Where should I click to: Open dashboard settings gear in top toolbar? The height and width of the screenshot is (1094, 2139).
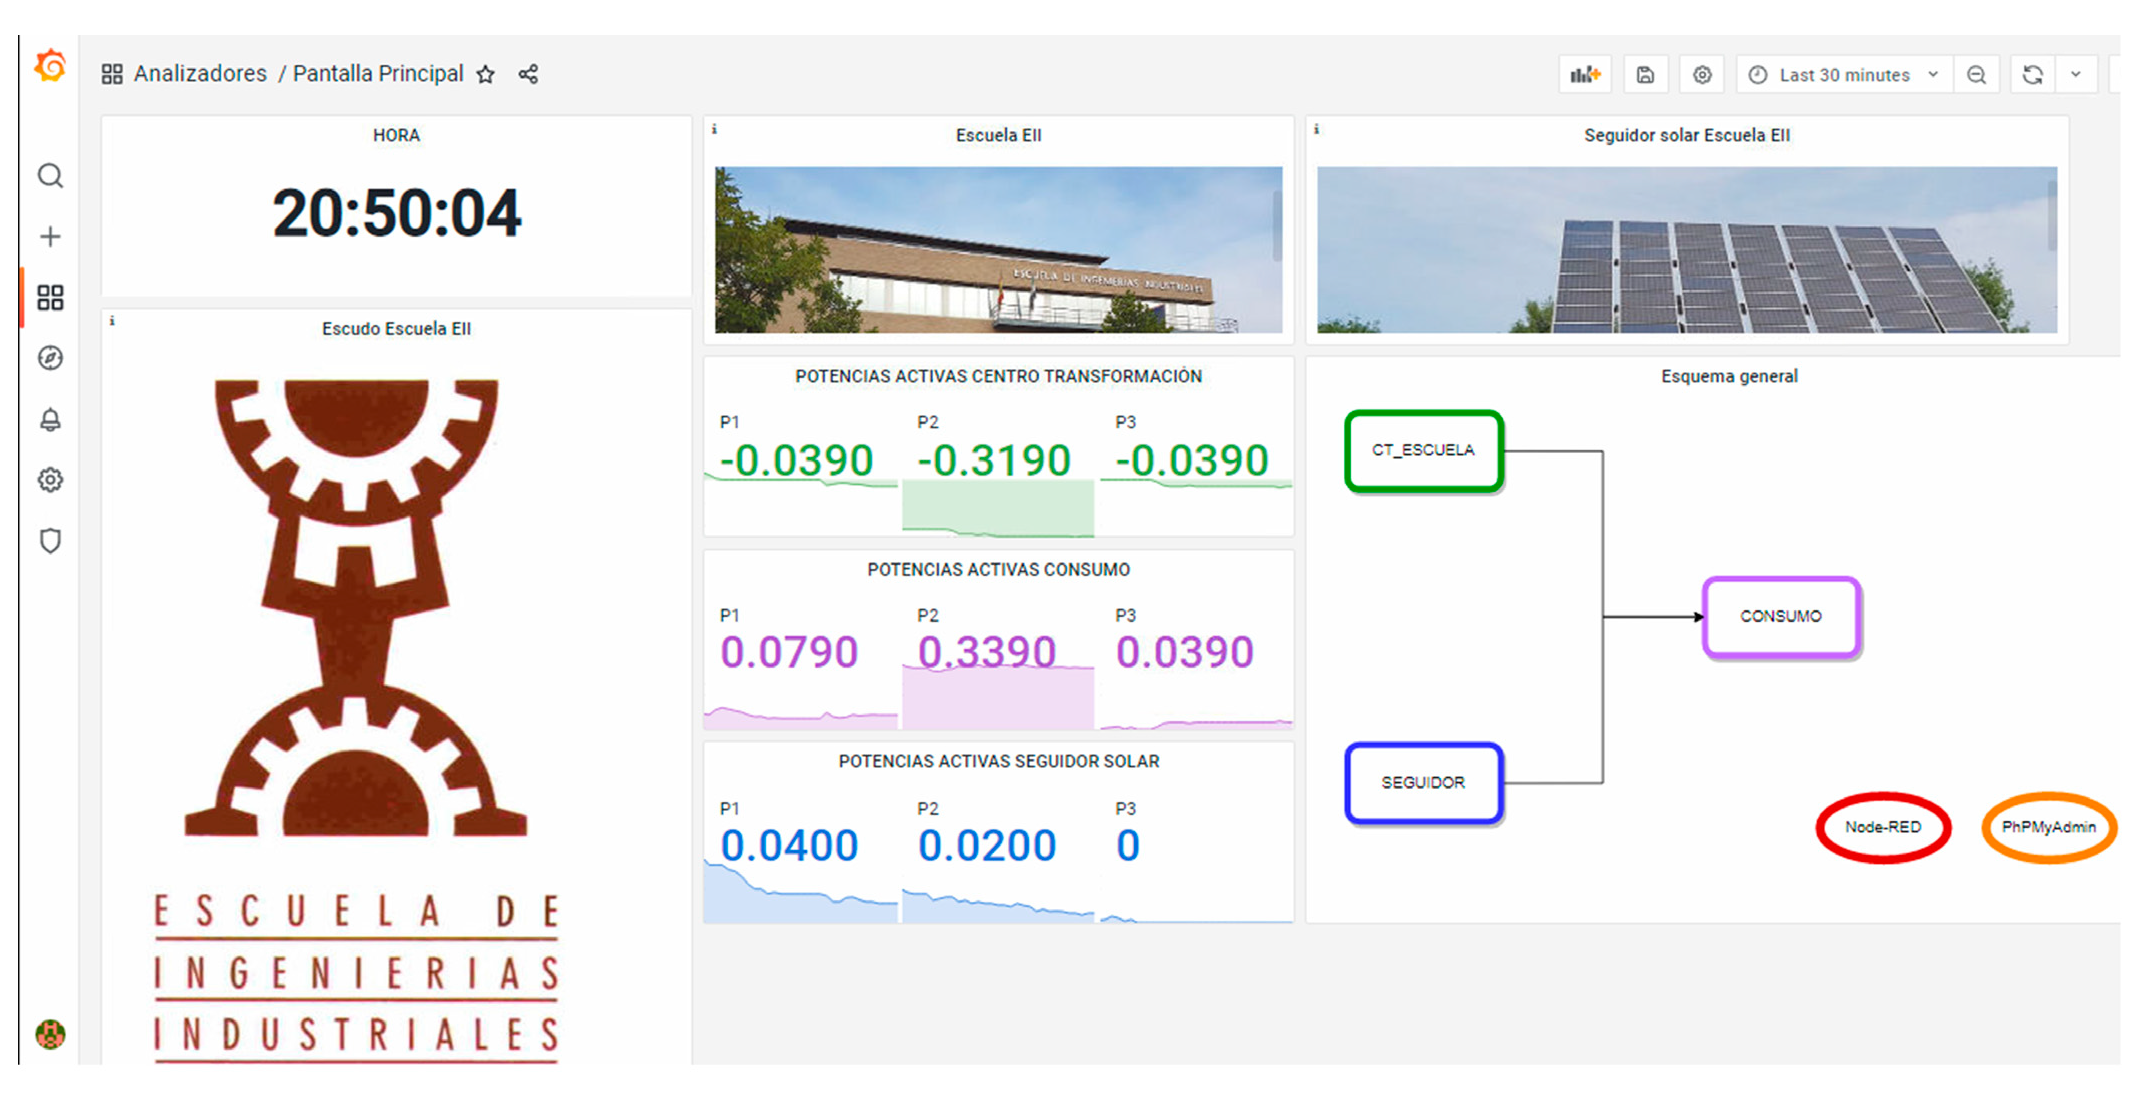click(x=1702, y=75)
